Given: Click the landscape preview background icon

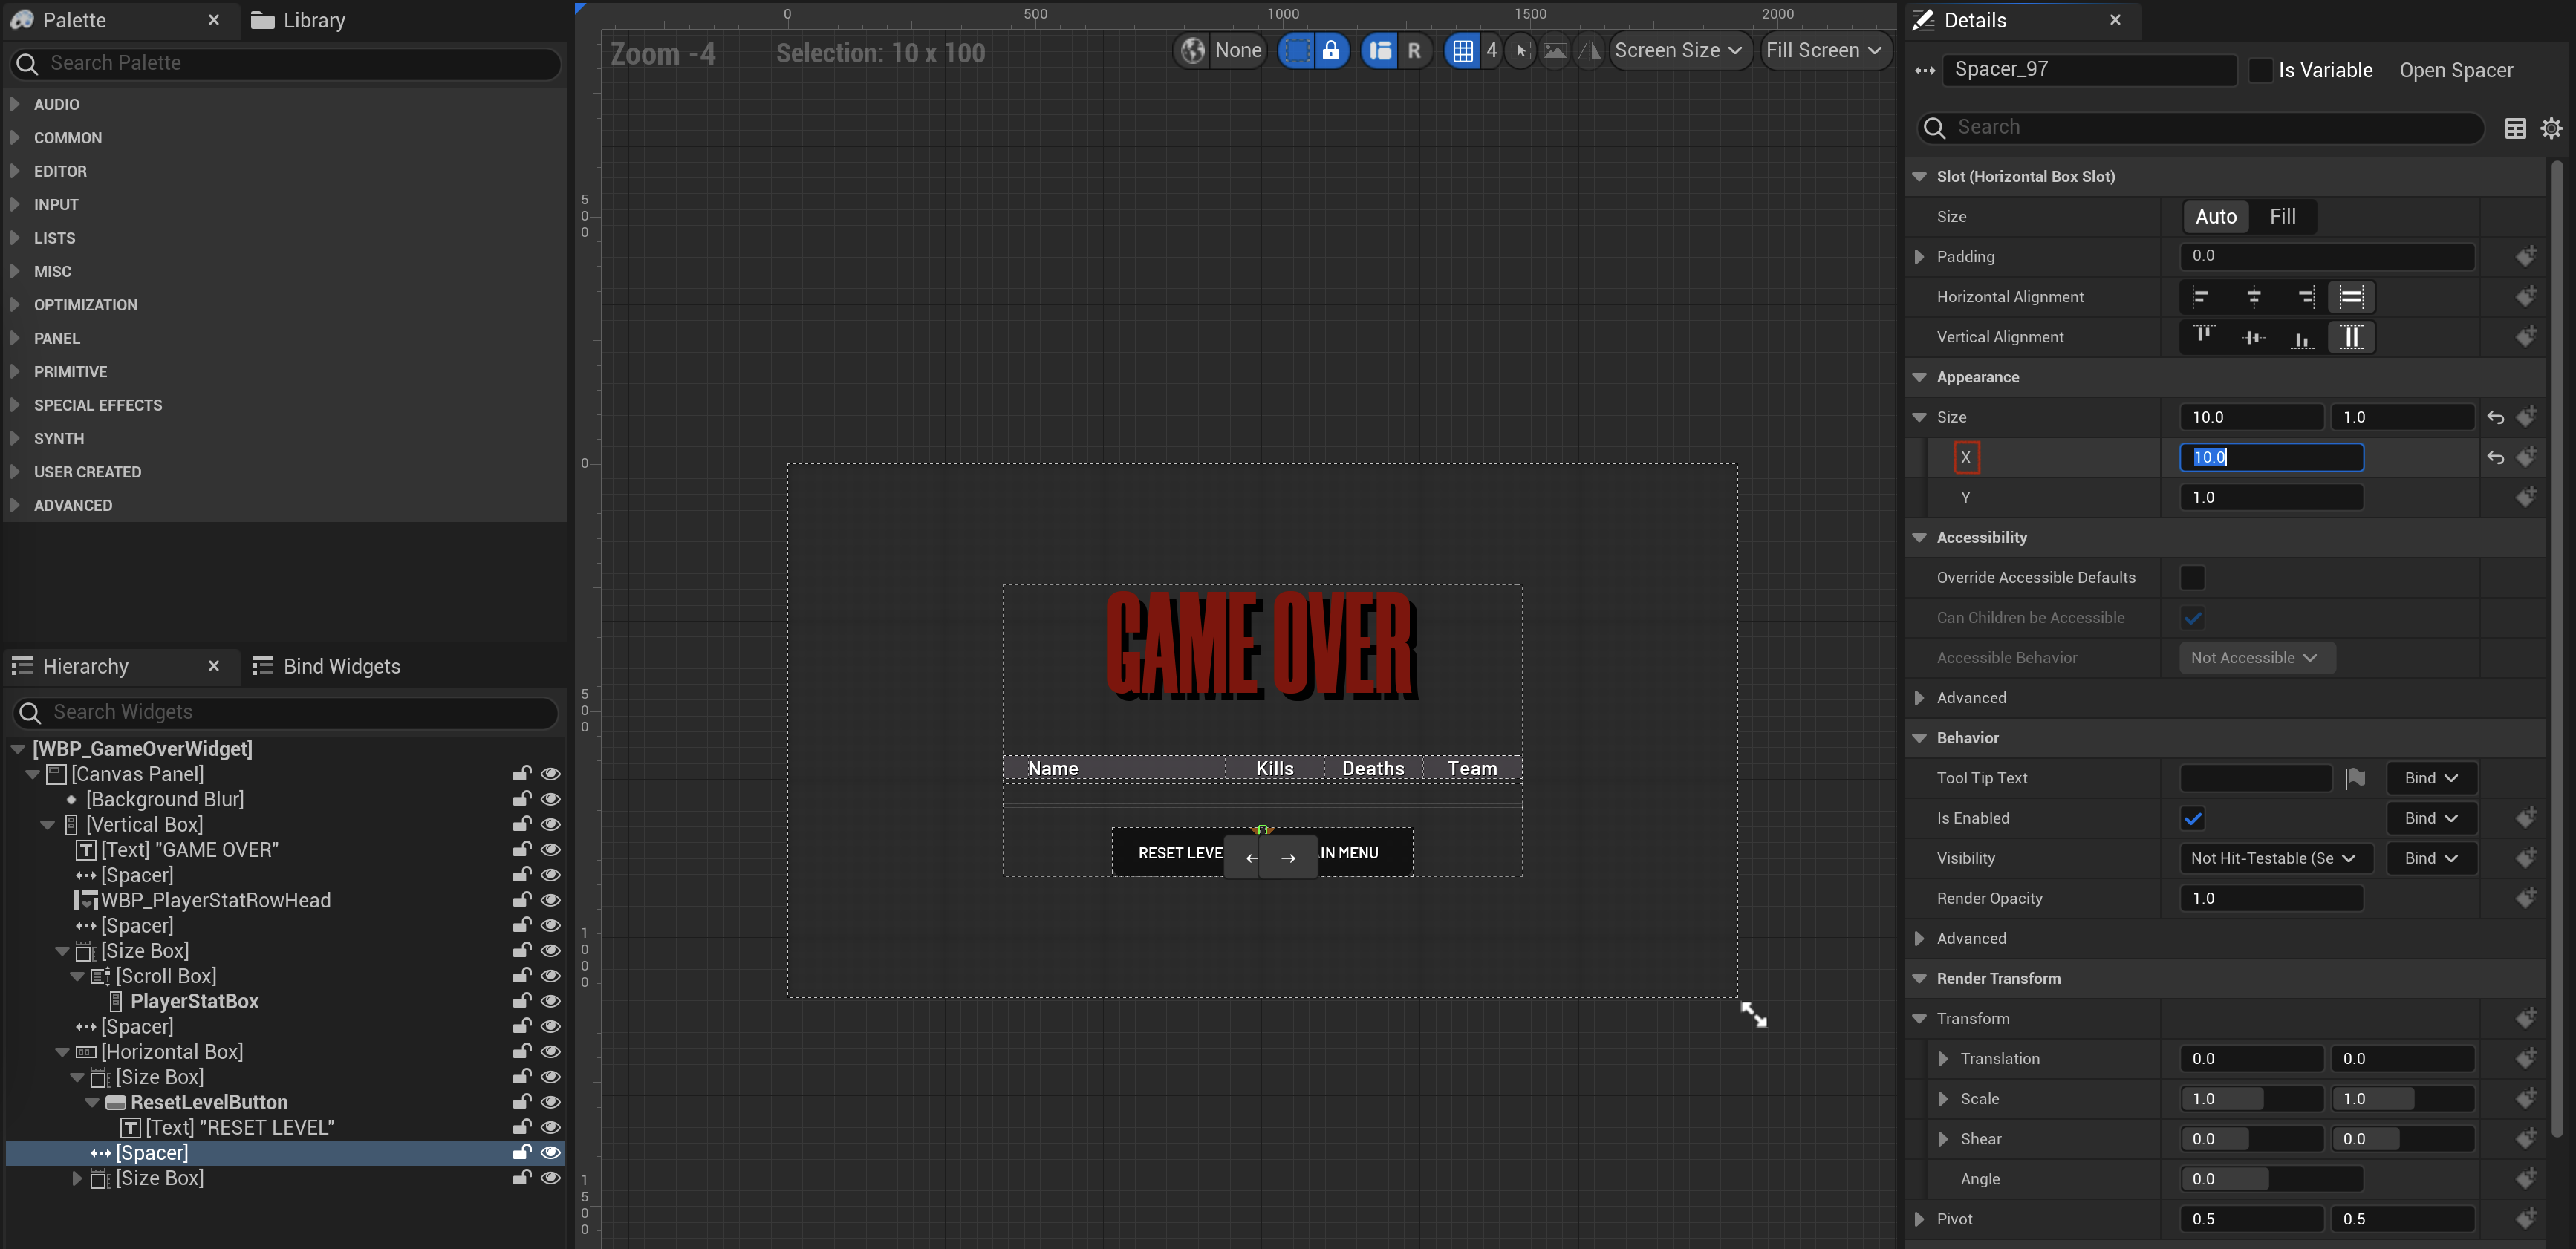Looking at the screenshot, I should (x=1554, y=50).
